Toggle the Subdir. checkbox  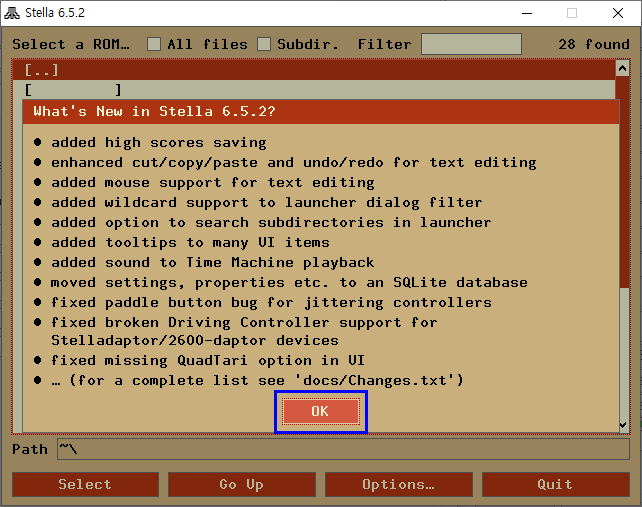pos(264,44)
